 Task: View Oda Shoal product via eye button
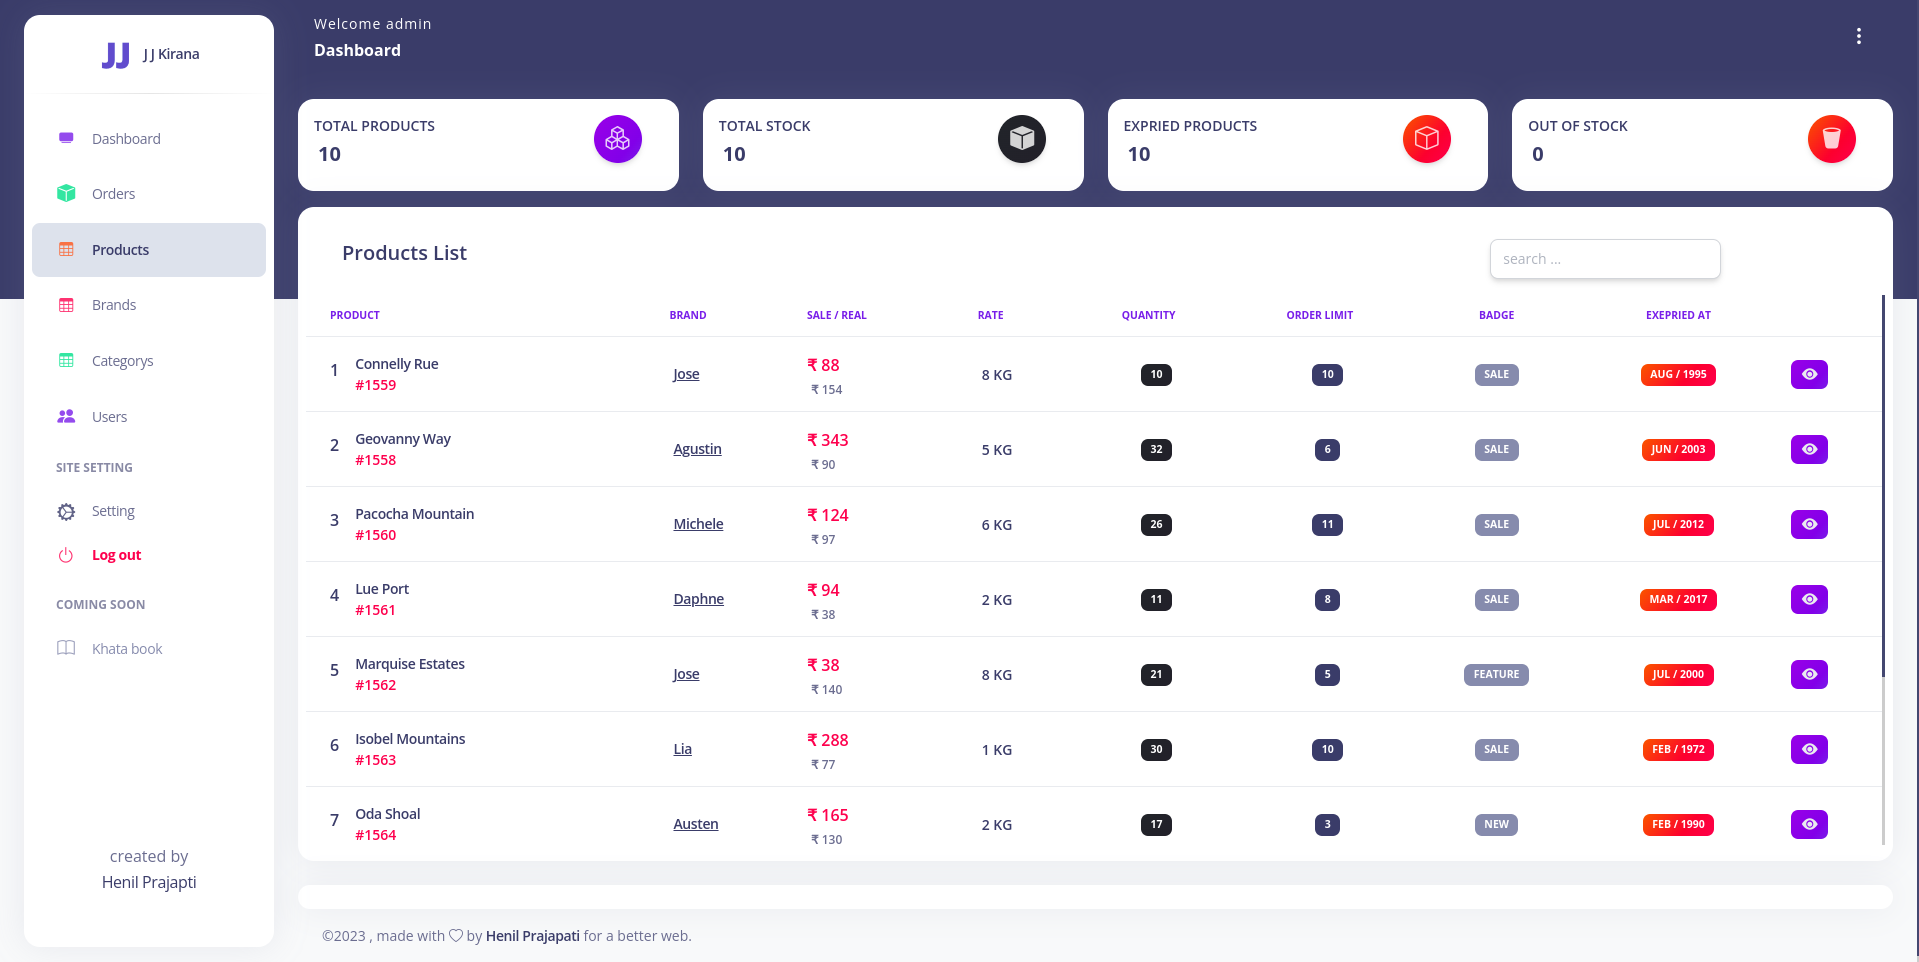[x=1808, y=824]
